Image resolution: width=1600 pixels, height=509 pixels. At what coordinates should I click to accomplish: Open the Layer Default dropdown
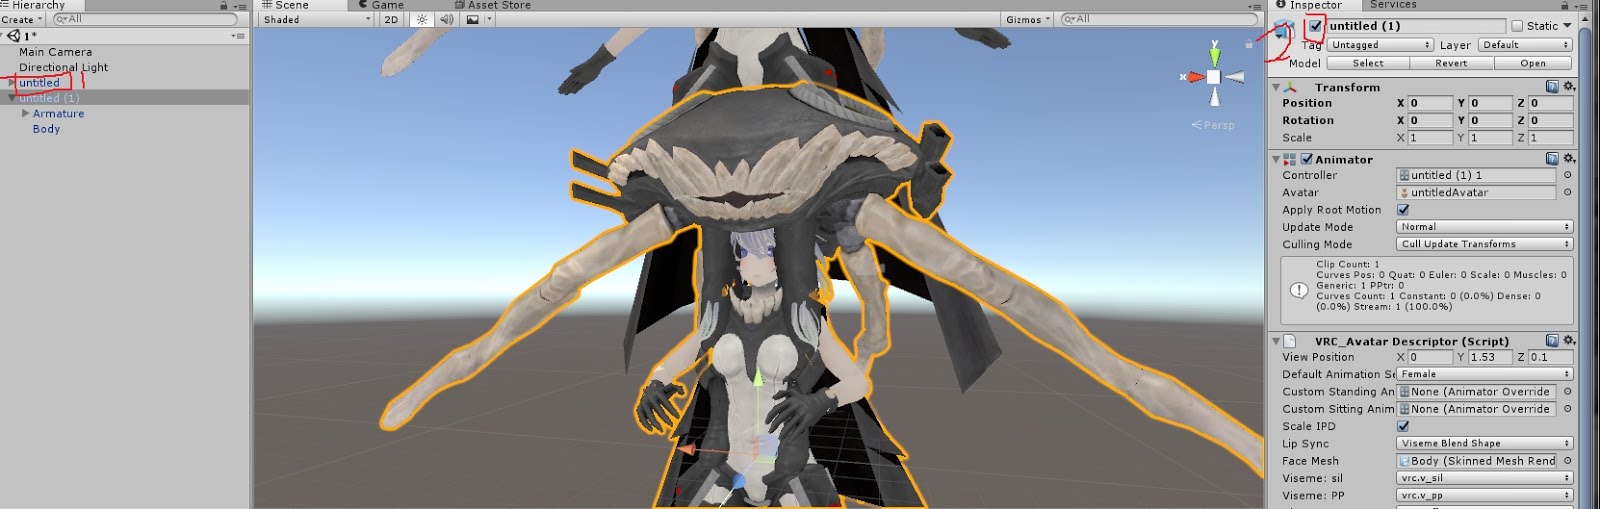point(1525,45)
